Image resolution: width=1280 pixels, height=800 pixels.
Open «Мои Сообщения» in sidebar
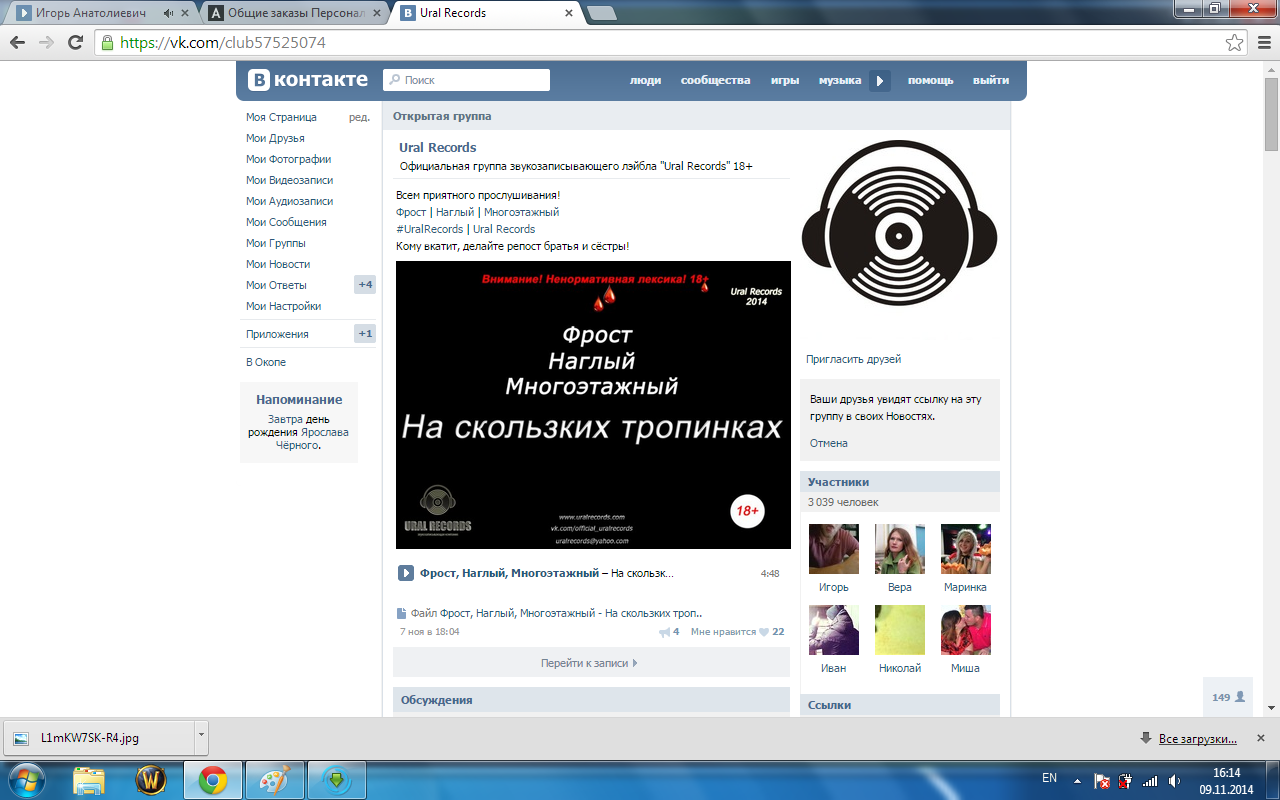tap(286, 222)
